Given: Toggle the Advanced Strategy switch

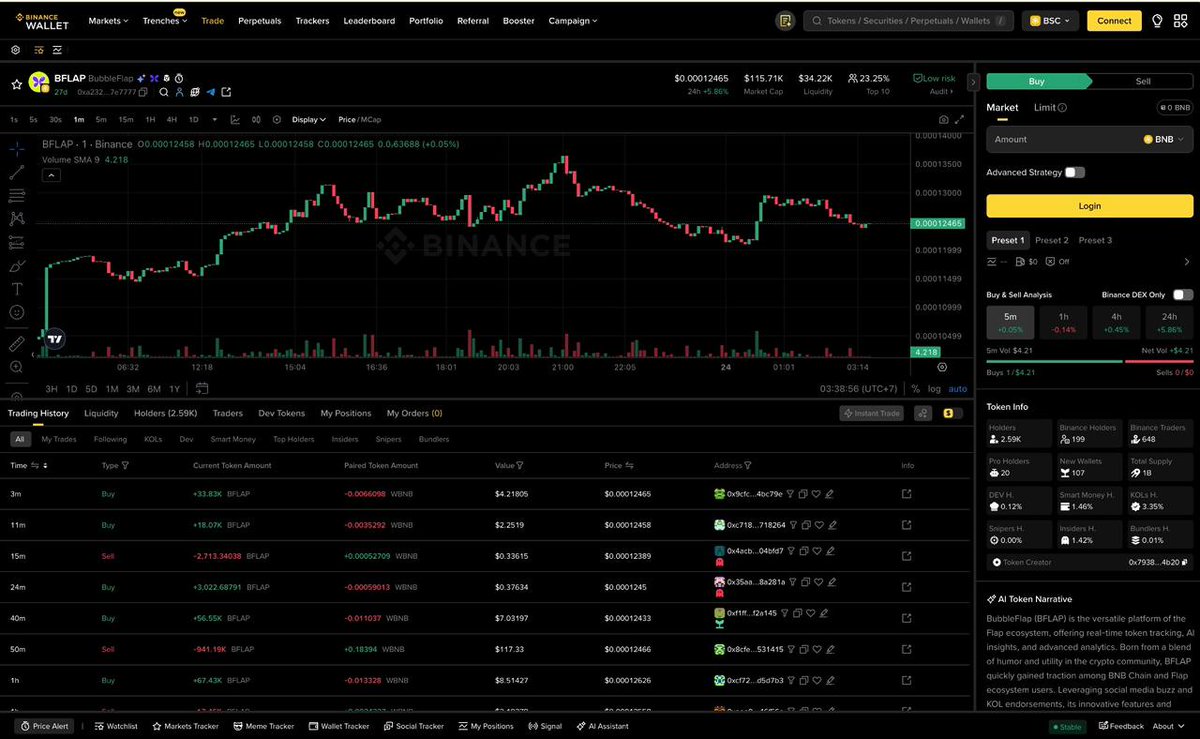Looking at the screenshot, I should (x=1075, y=172).
